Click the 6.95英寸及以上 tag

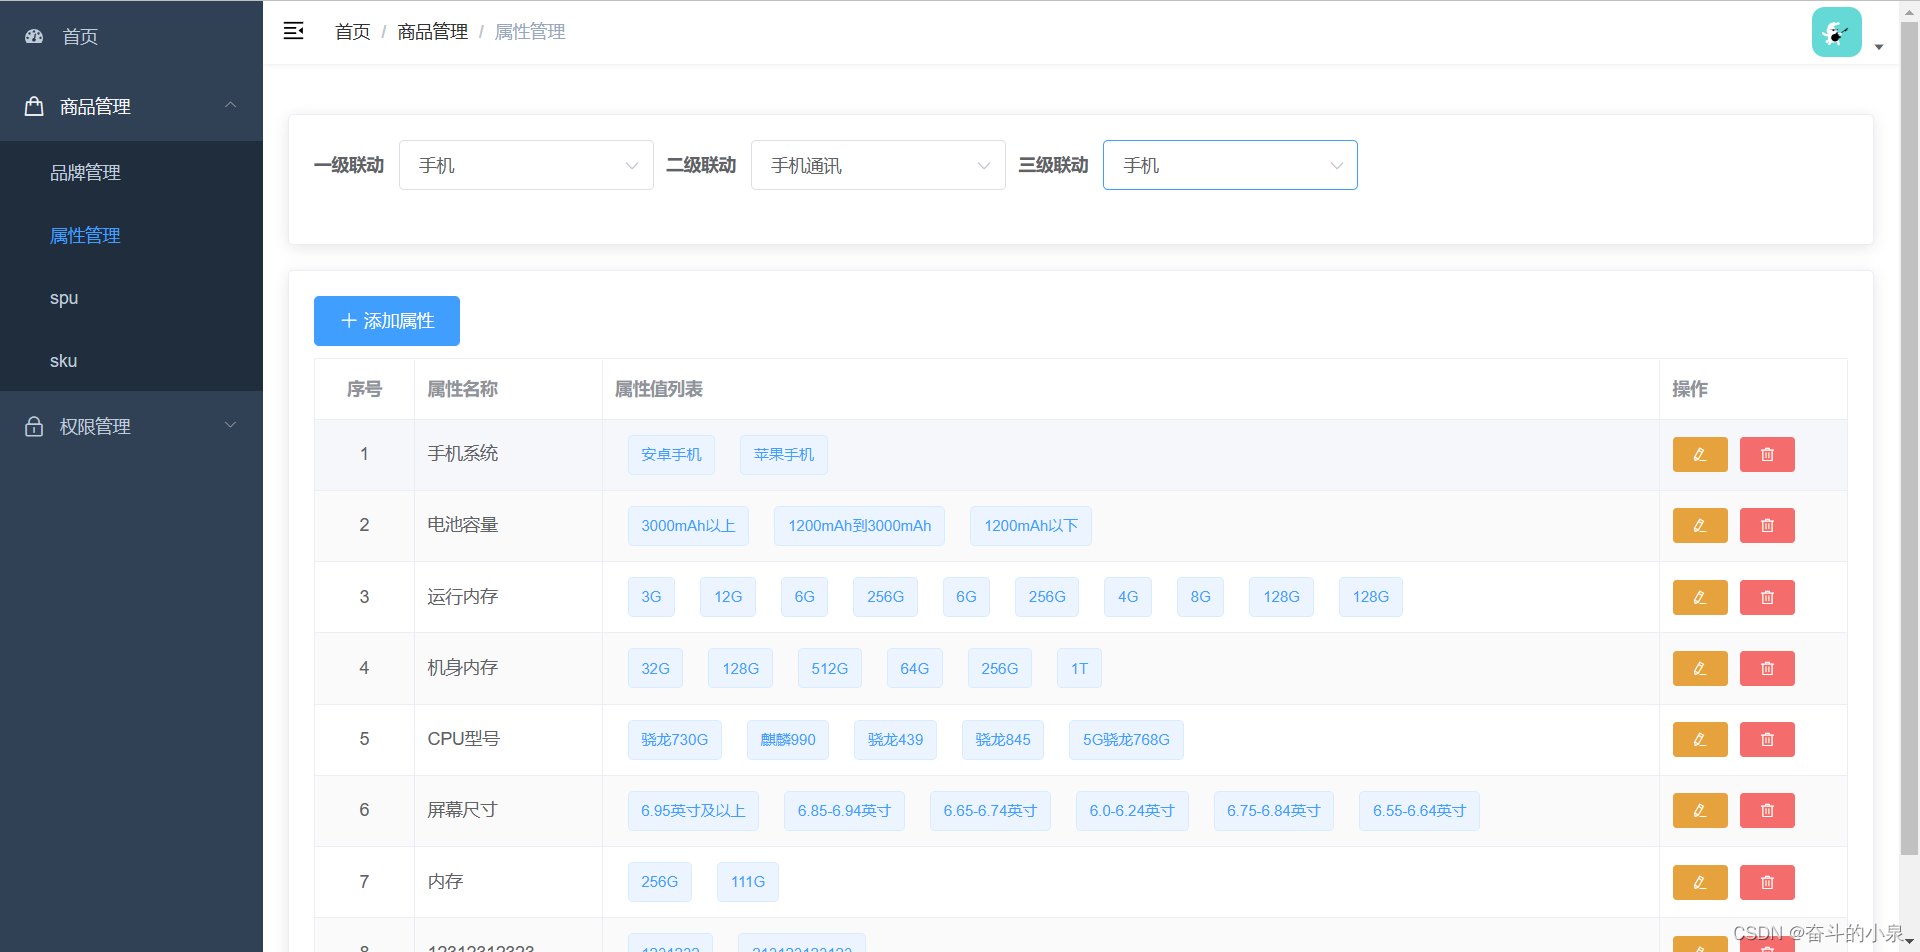pos(693,811)
